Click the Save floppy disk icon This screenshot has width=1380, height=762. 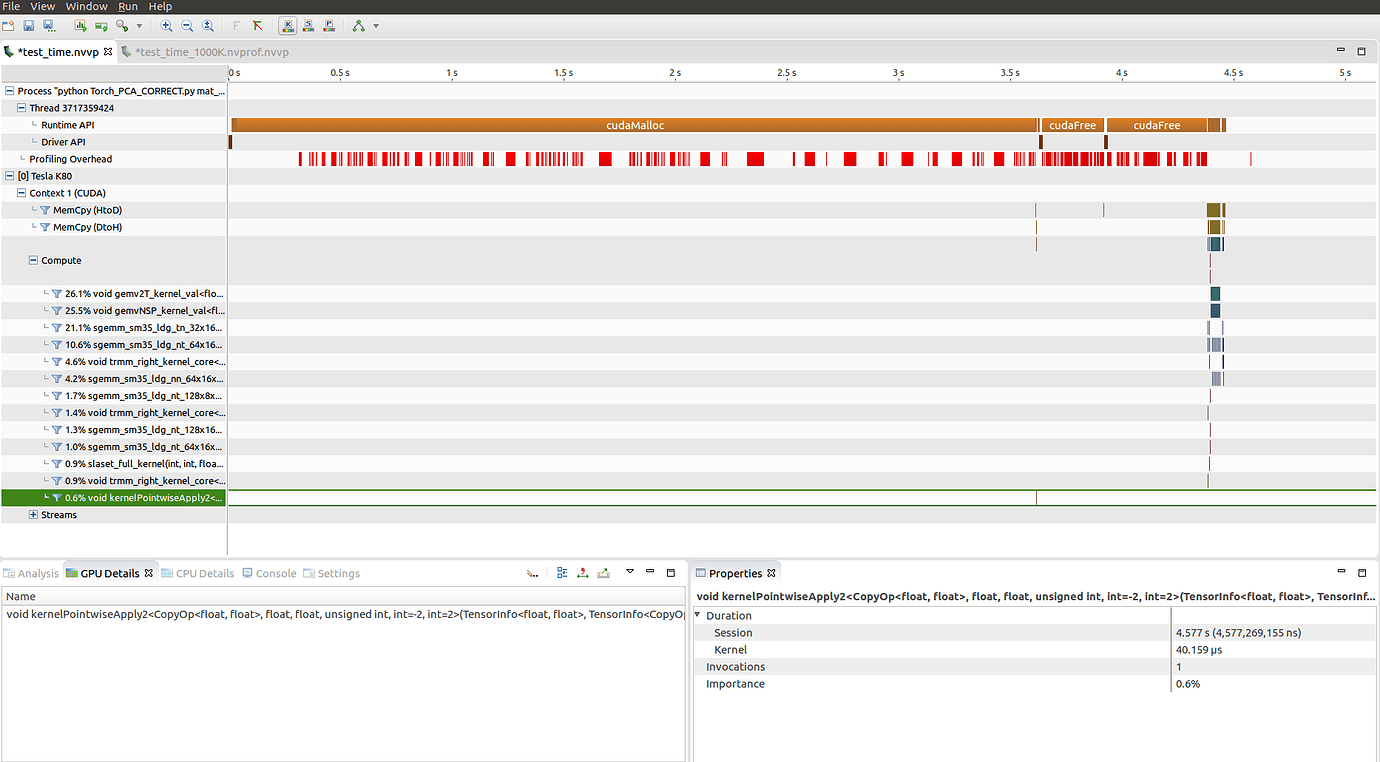click(x=29, y=25)
